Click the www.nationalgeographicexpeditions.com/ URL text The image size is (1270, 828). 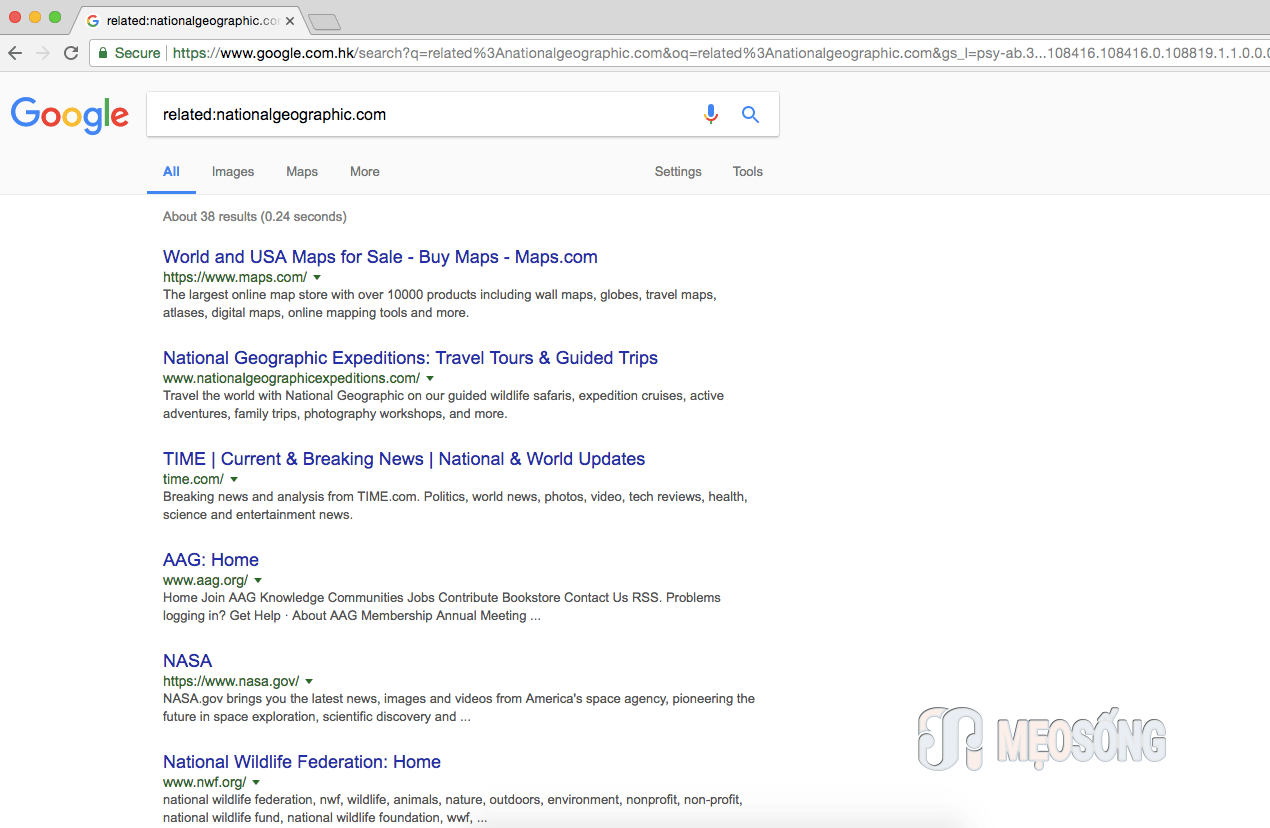291,378
